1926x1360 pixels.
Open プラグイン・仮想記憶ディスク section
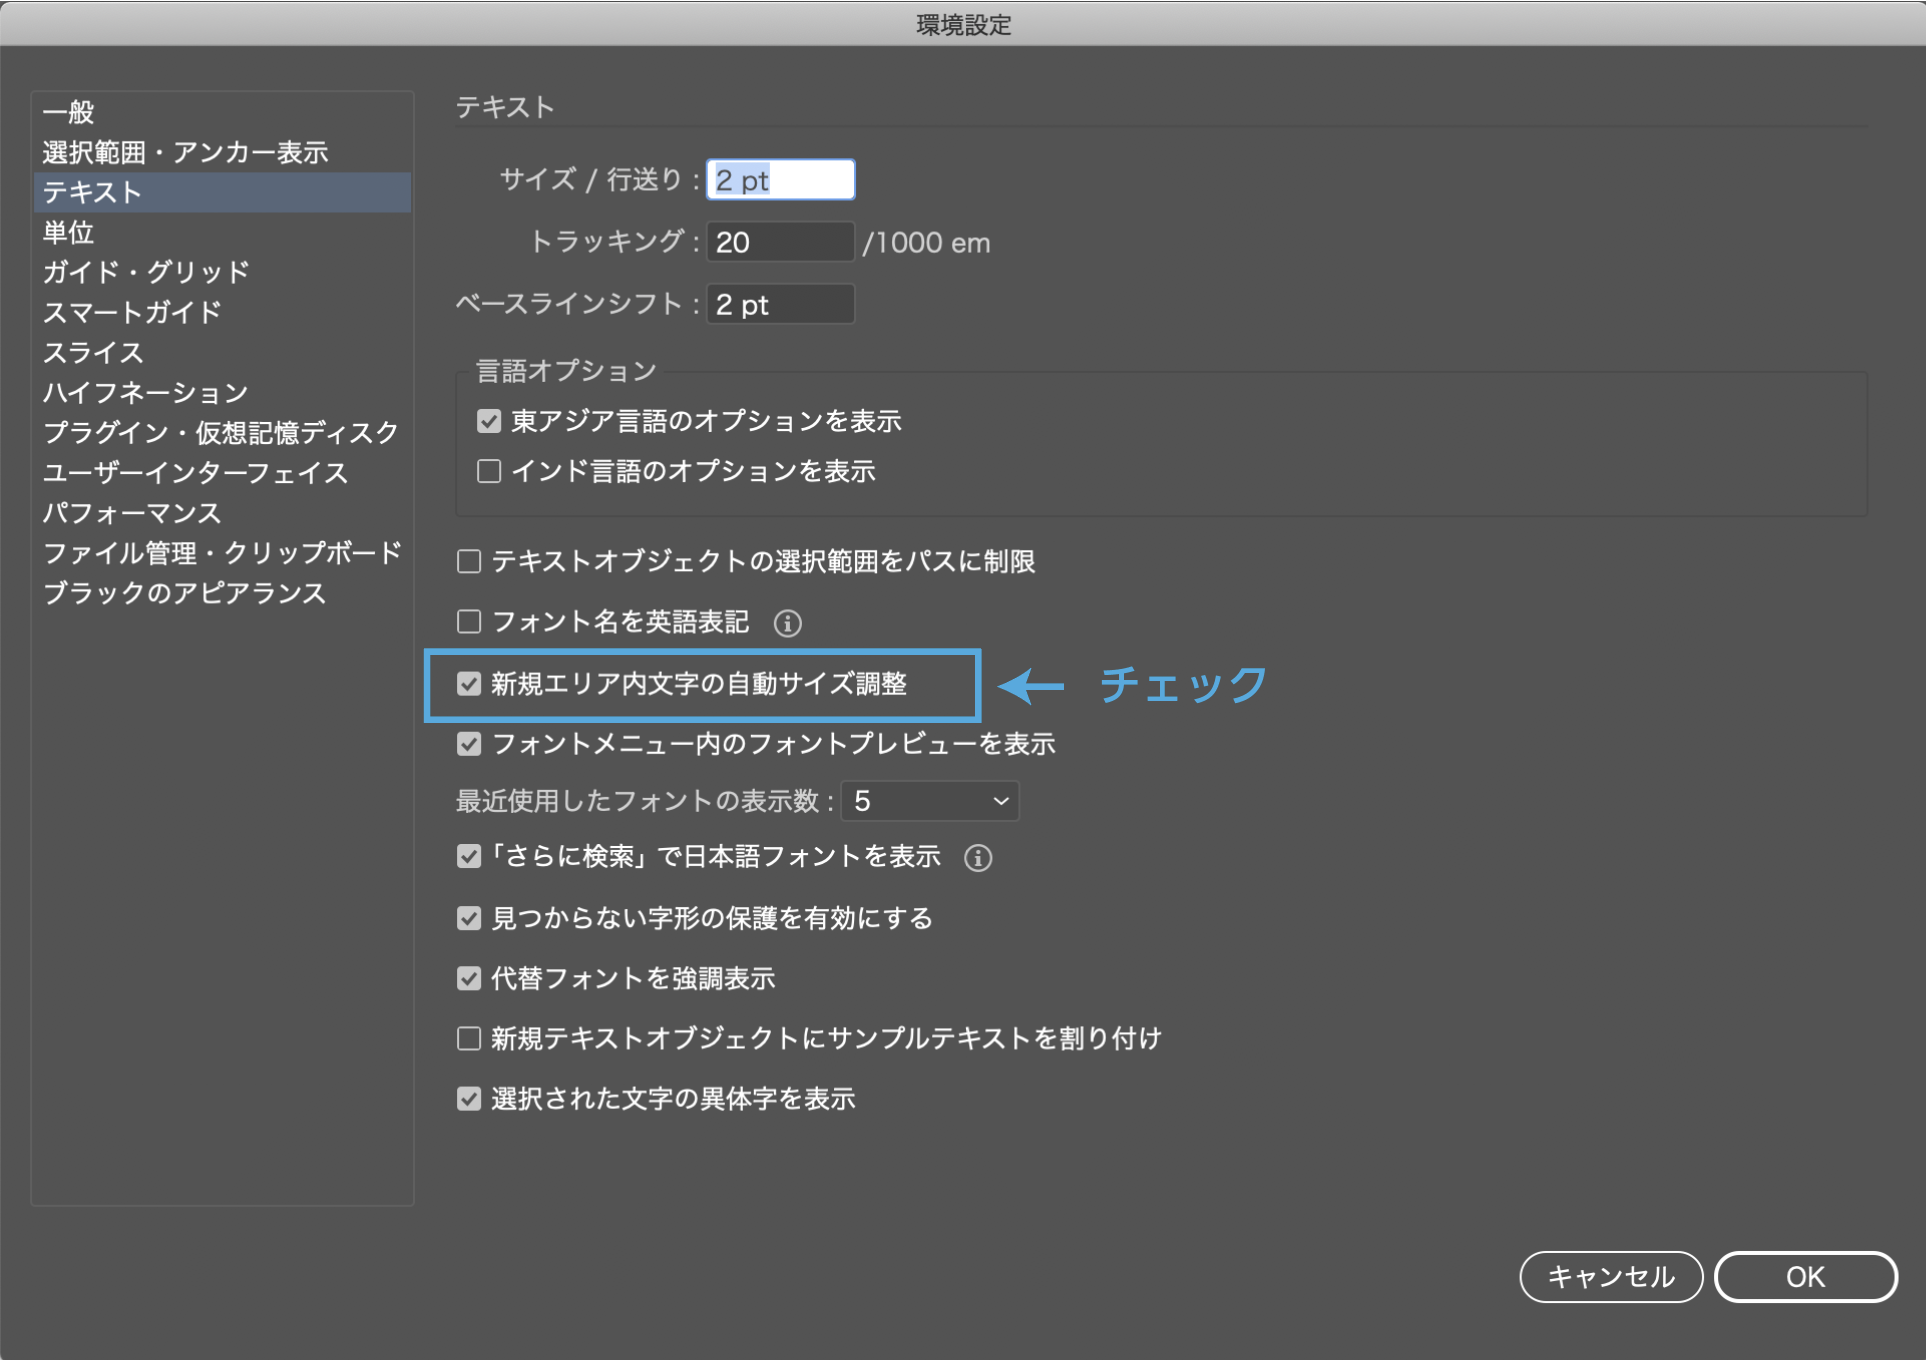pos(222,432)
